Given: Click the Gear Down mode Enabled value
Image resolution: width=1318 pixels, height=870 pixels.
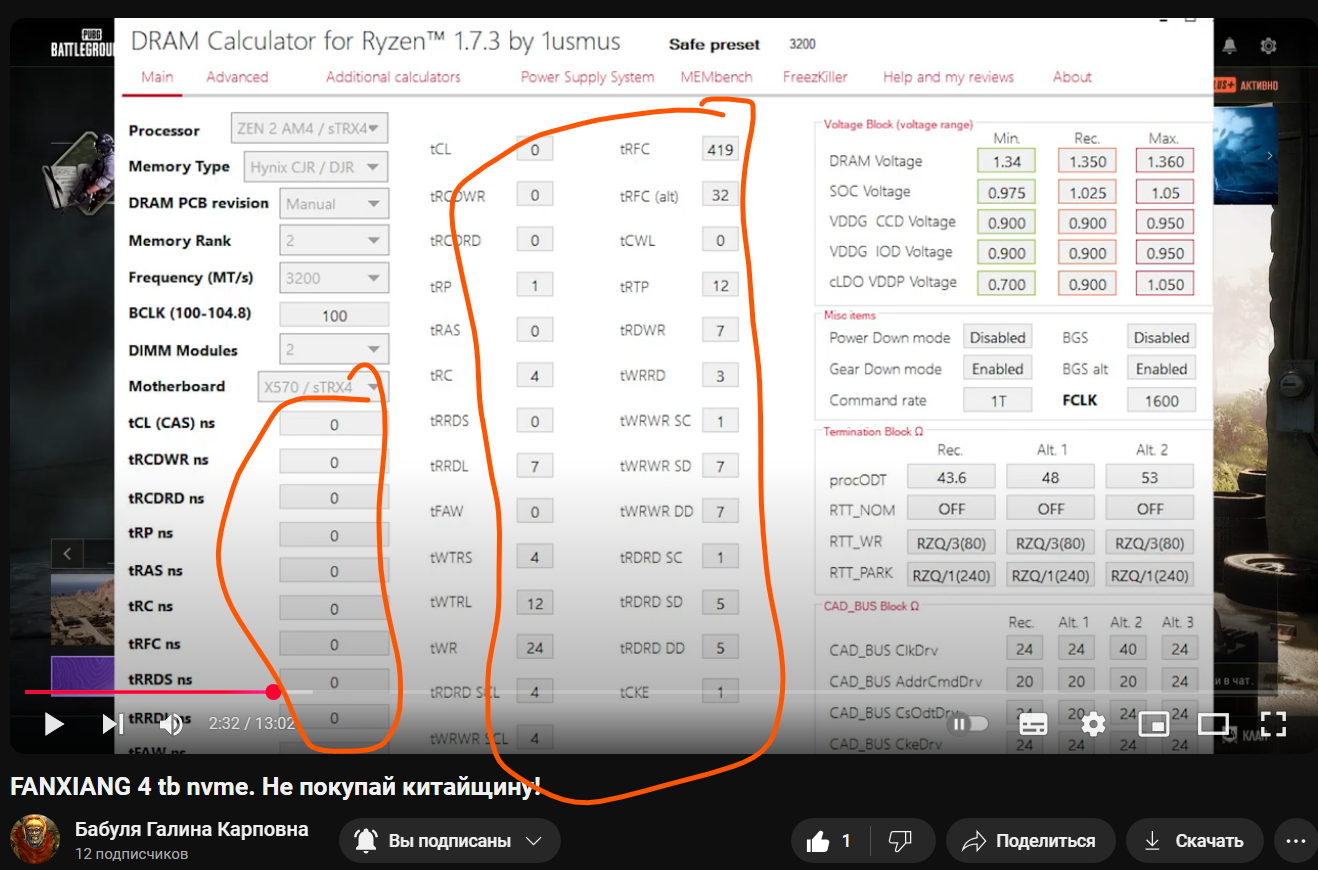Looking at the screenshot, I should click(x=998, y=369).
